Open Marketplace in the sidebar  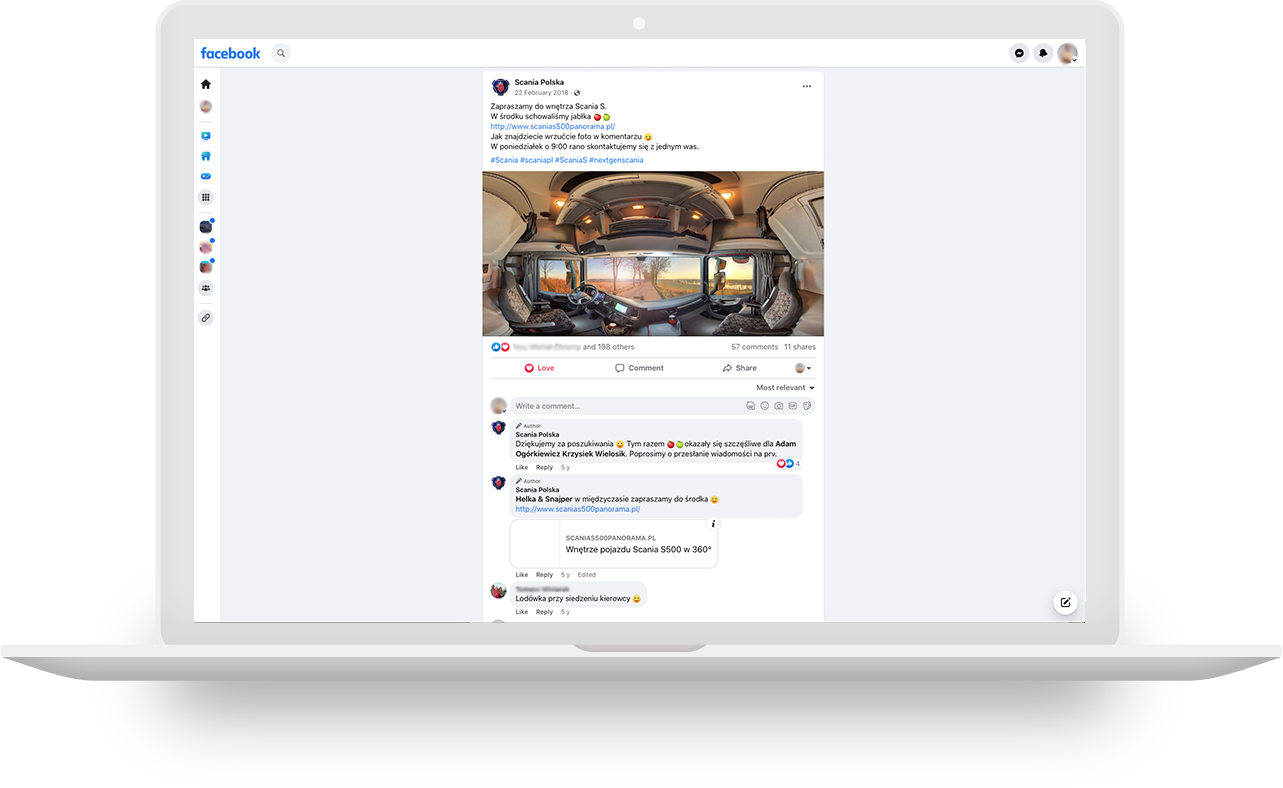[x=206, y=156]
